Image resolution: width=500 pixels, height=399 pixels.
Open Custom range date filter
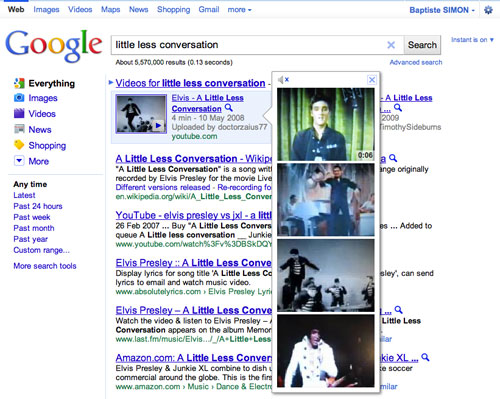(41, 250)
